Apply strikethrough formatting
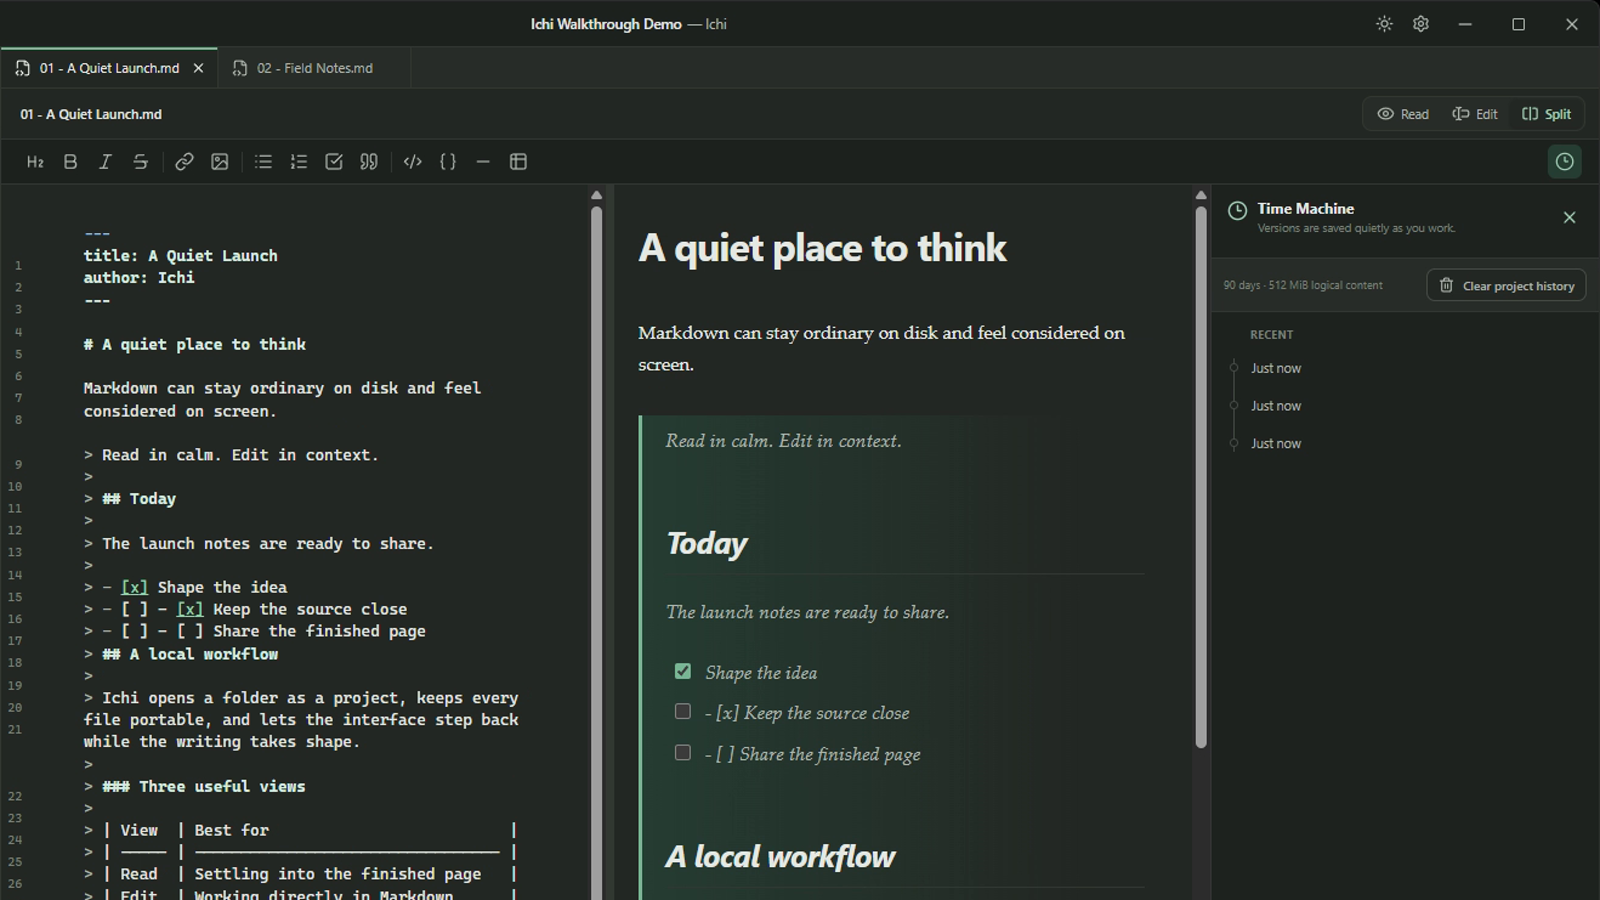 point(140,162)
